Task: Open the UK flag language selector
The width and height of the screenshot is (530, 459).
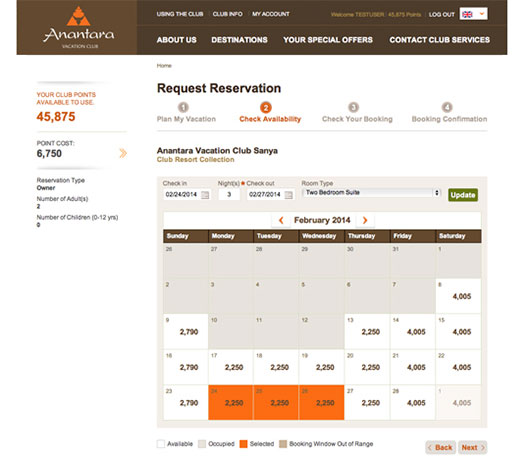Action: tap(473, 14)
